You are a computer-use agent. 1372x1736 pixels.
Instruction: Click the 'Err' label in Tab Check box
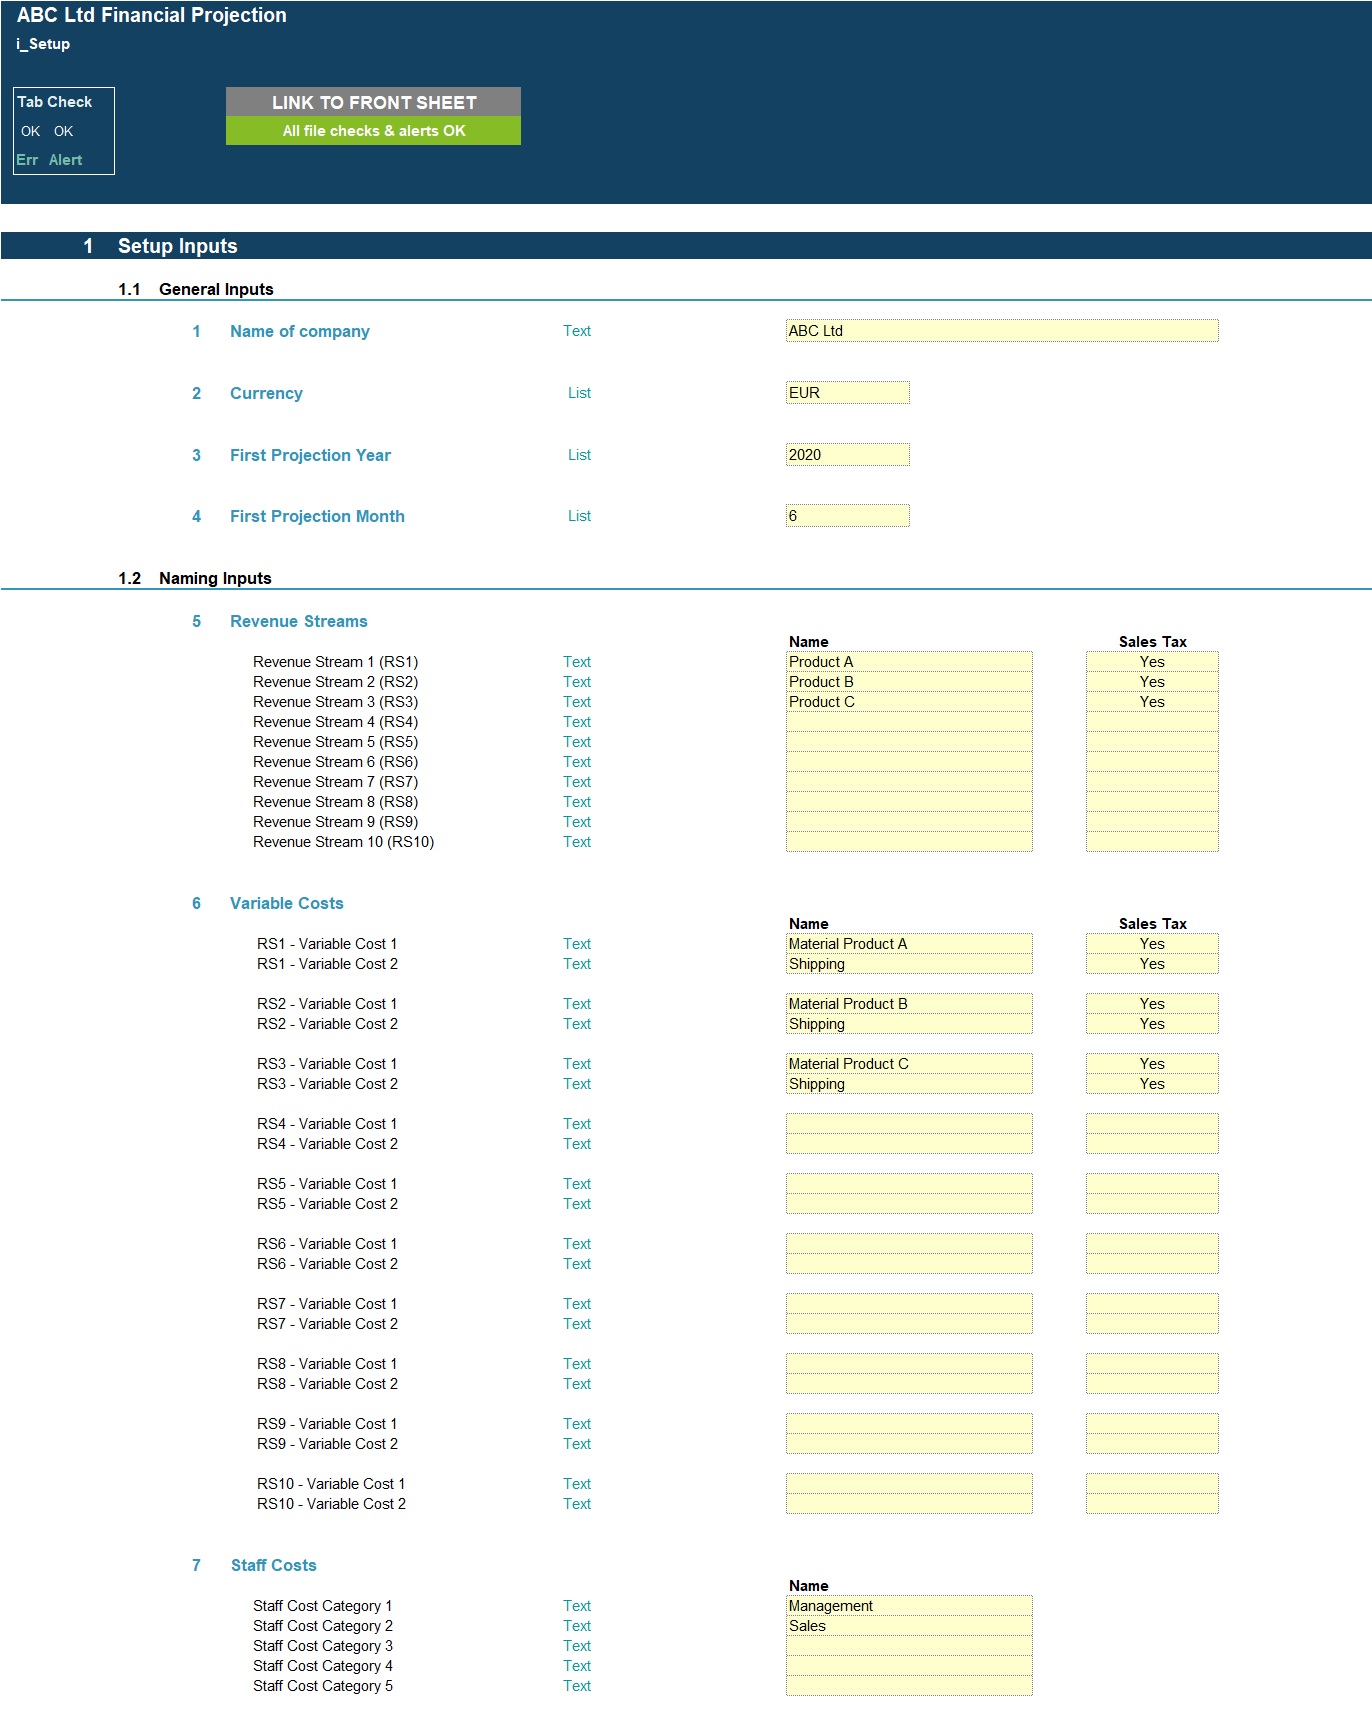coord(27,160)
